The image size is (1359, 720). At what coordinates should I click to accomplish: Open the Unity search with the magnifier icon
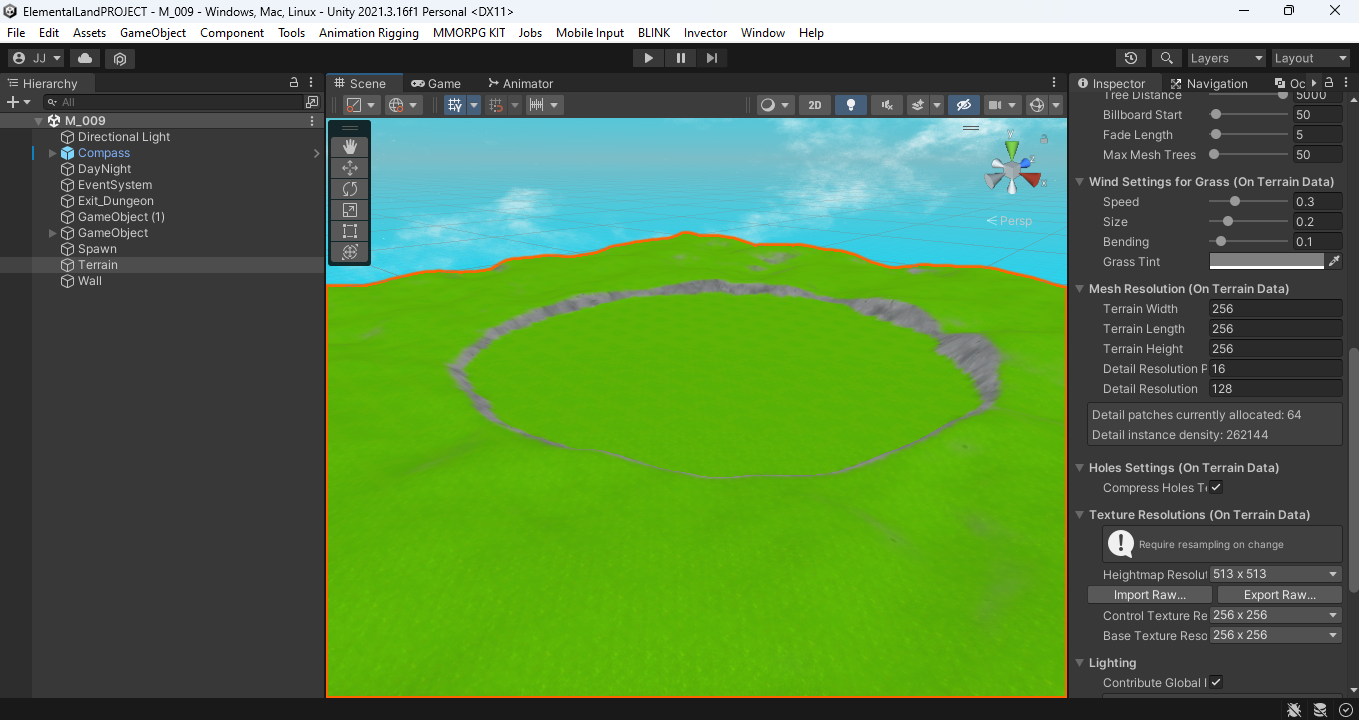point(1166,57)
